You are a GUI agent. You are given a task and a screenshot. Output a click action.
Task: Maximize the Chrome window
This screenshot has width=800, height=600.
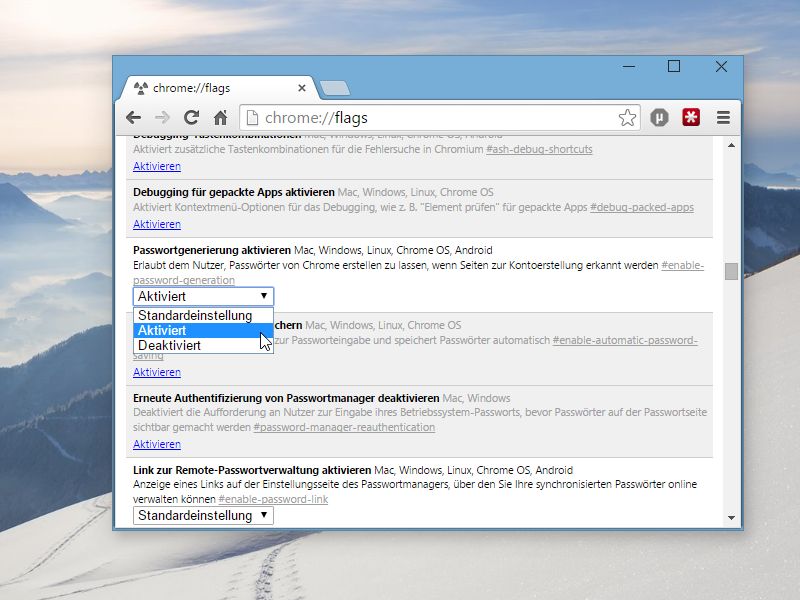click(x=674, y=66)
